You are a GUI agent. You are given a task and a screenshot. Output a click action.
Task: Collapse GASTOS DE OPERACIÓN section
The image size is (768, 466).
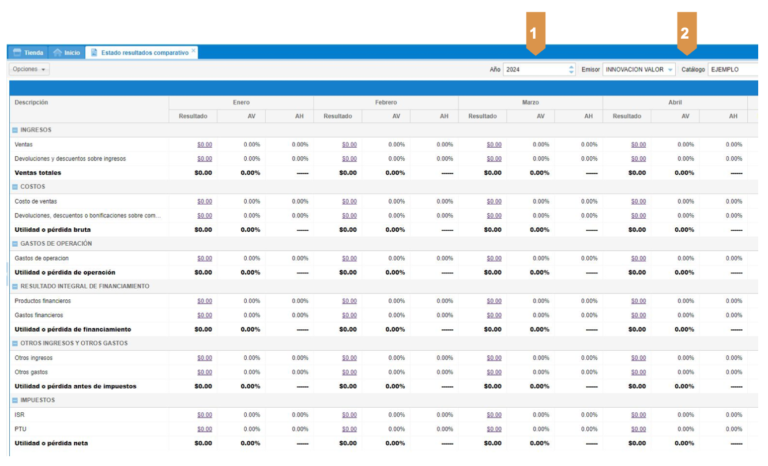coord(15,243)
